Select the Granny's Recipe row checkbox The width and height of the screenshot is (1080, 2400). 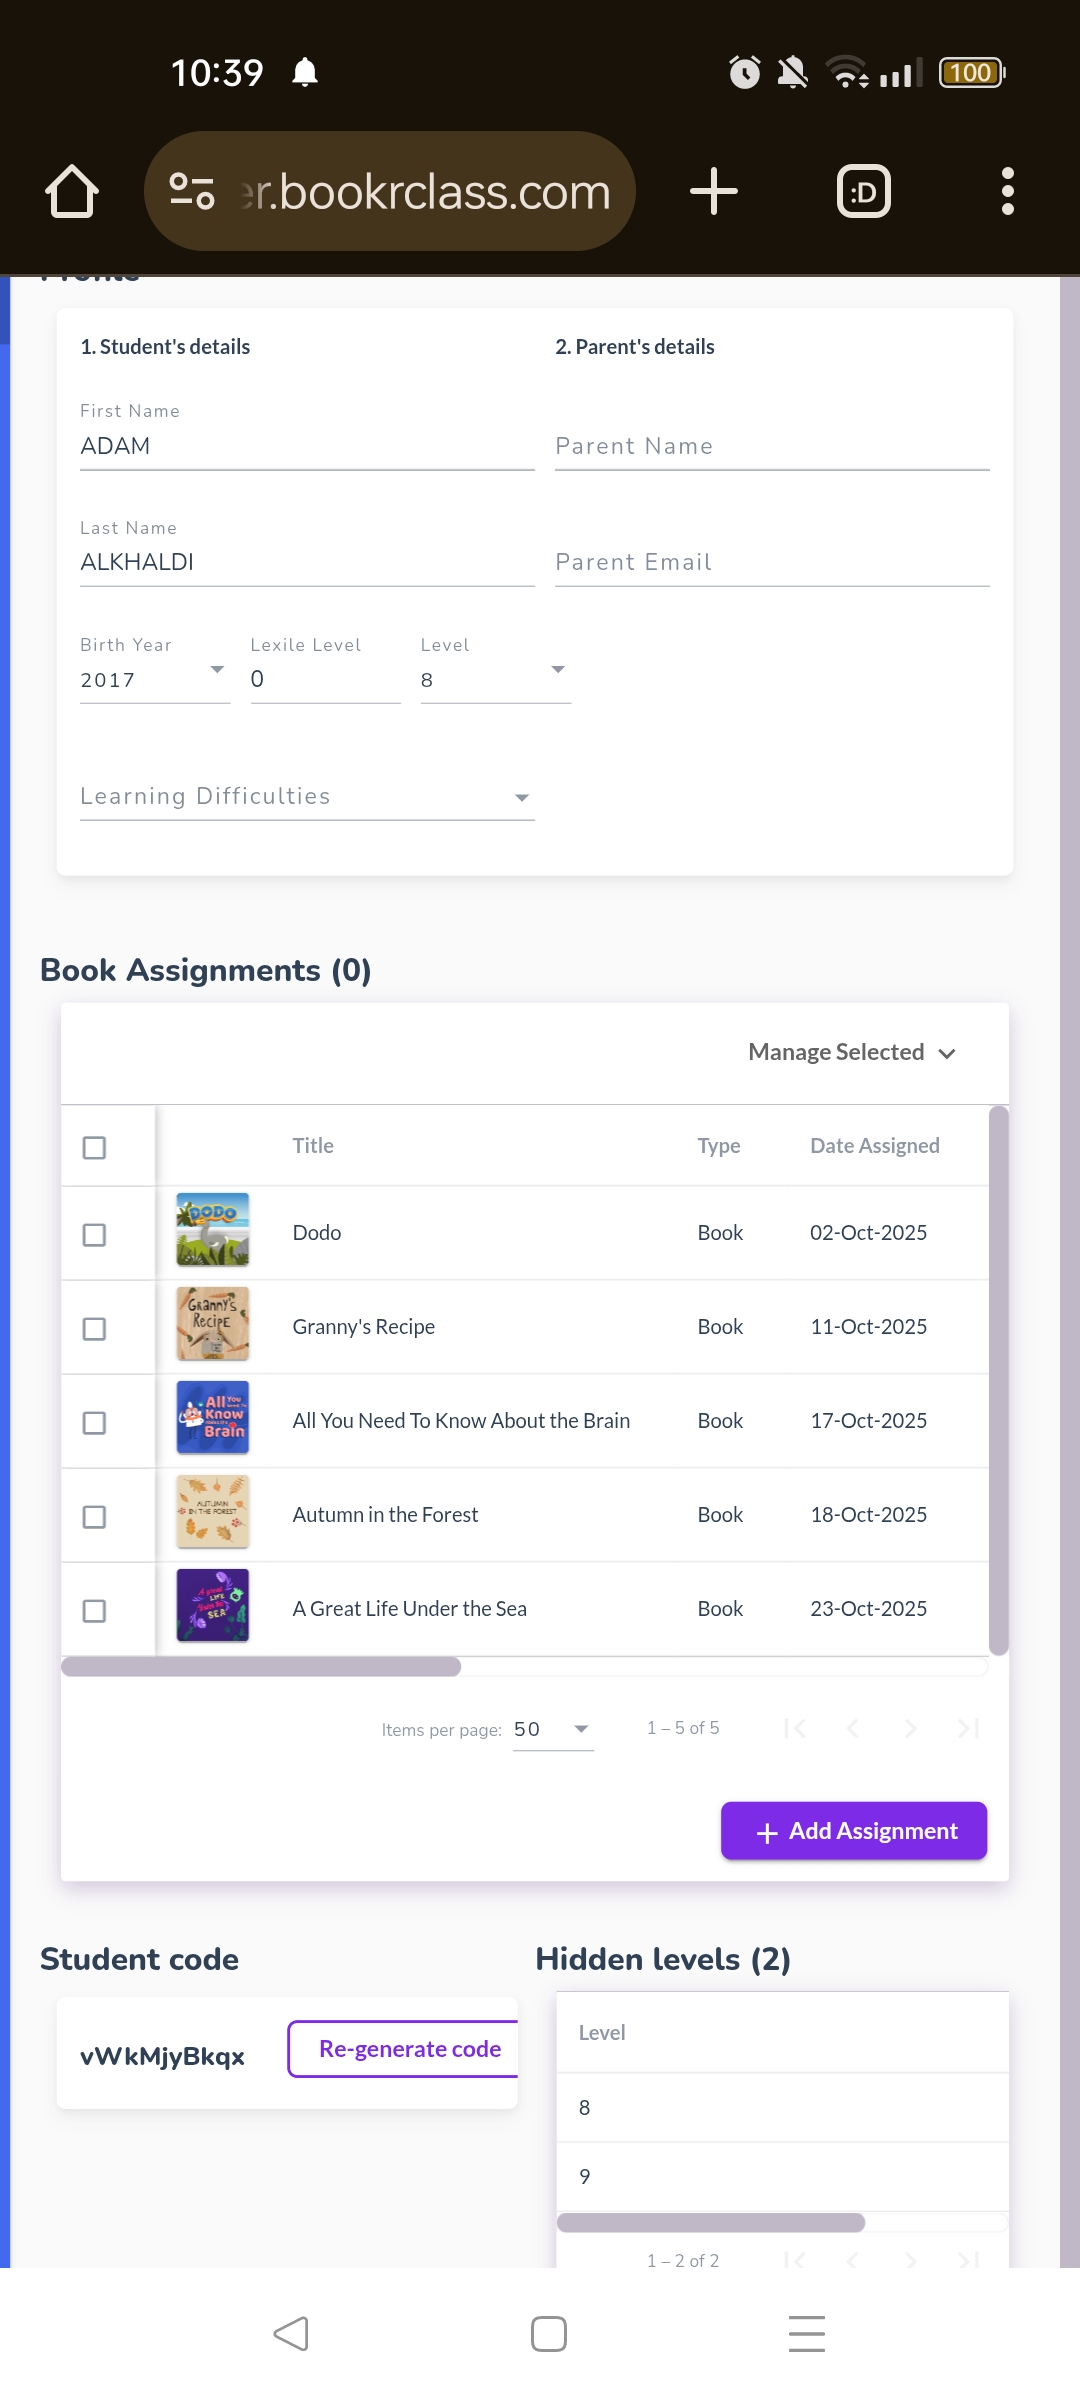(x=94, y=1329)
